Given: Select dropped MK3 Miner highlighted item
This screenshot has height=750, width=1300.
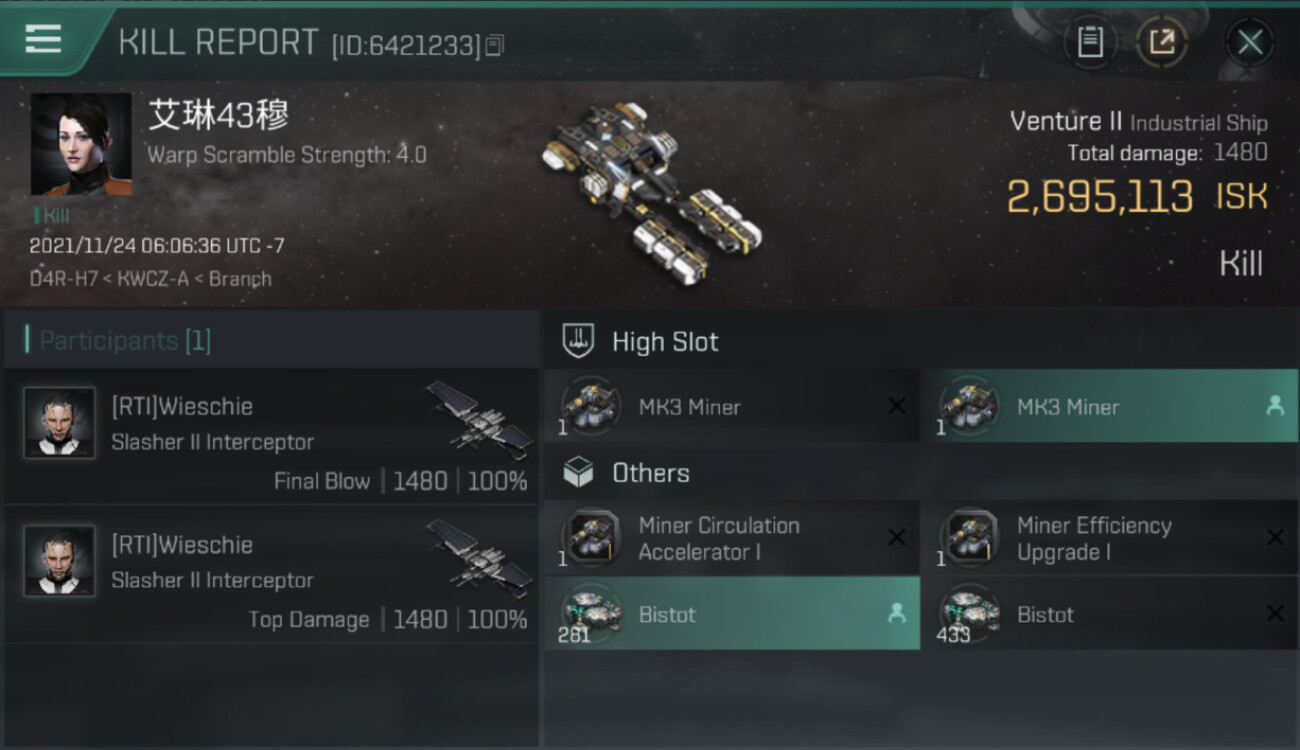Looking at the screenshot, I should click(x=1109, y=406).
